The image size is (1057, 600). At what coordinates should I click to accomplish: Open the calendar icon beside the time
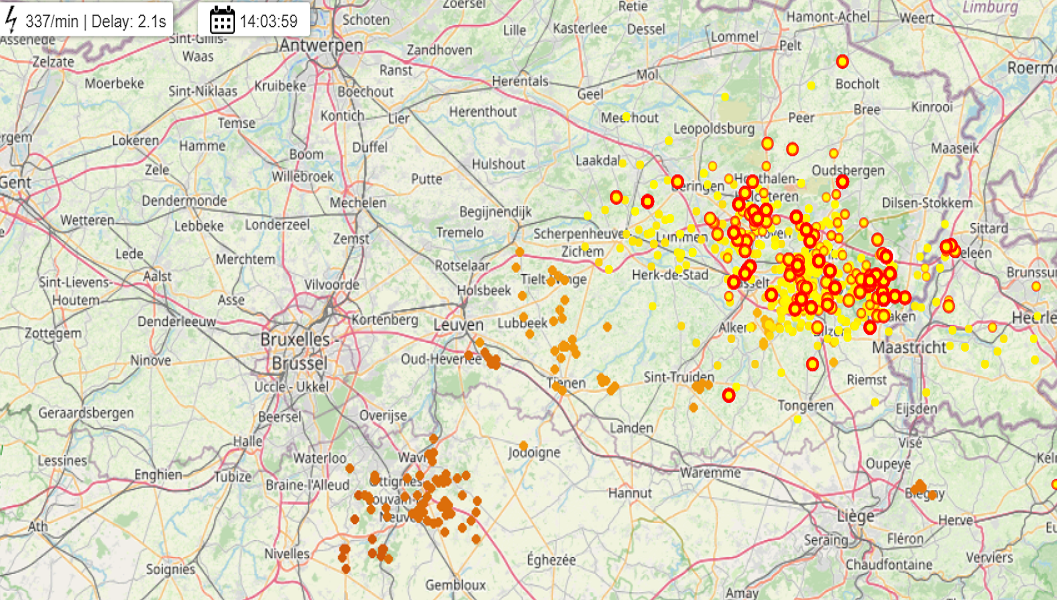tap(222, 20)
